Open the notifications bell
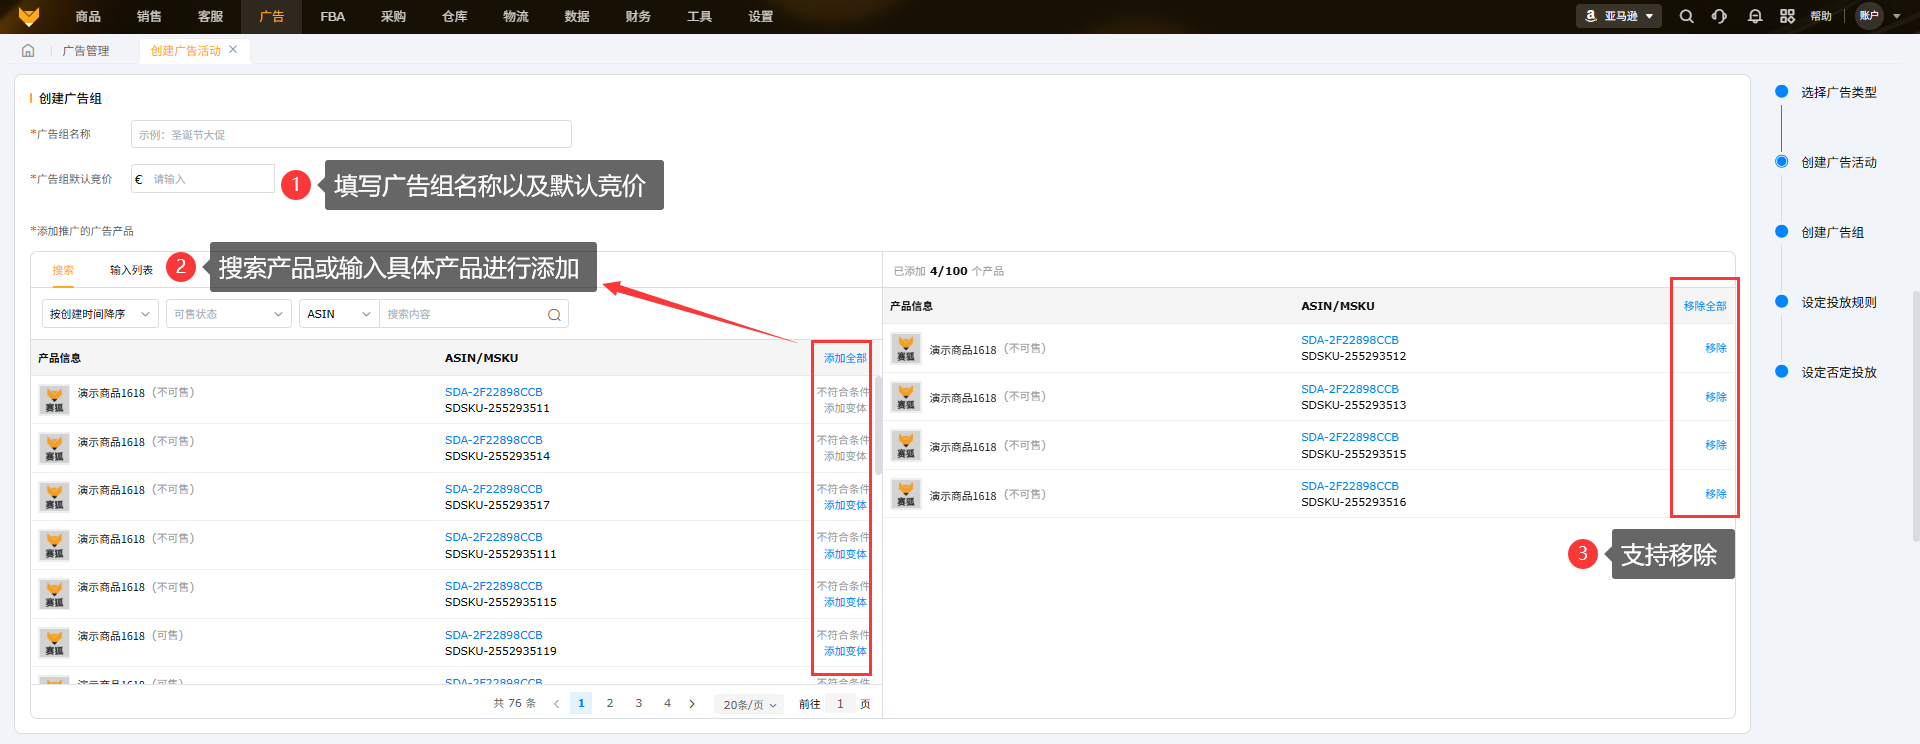Viewport: 1920px width, 744px height. [1755, 16]
